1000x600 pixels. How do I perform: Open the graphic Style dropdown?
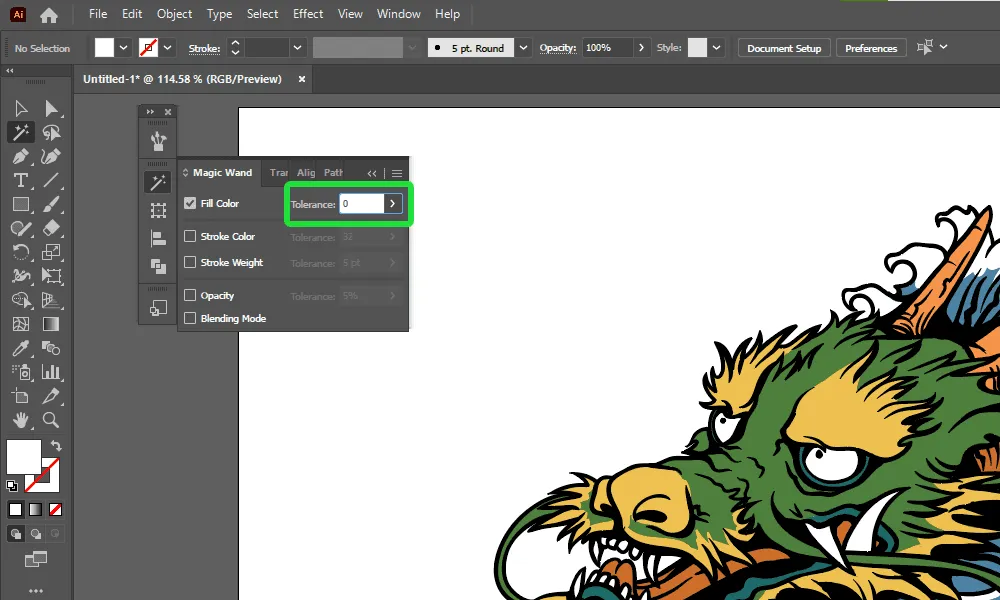point(716,48)
